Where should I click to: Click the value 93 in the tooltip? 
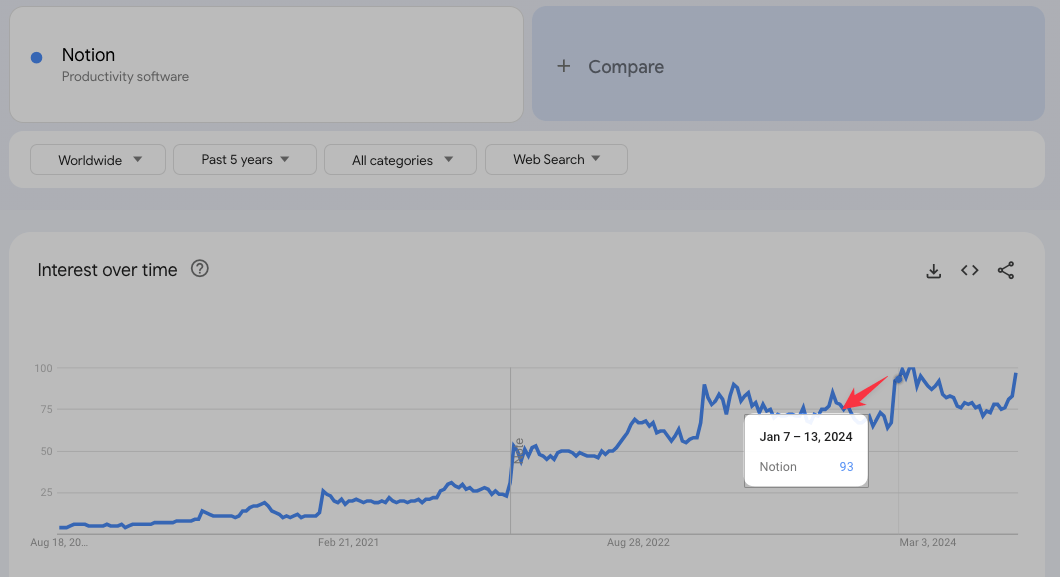846,466
